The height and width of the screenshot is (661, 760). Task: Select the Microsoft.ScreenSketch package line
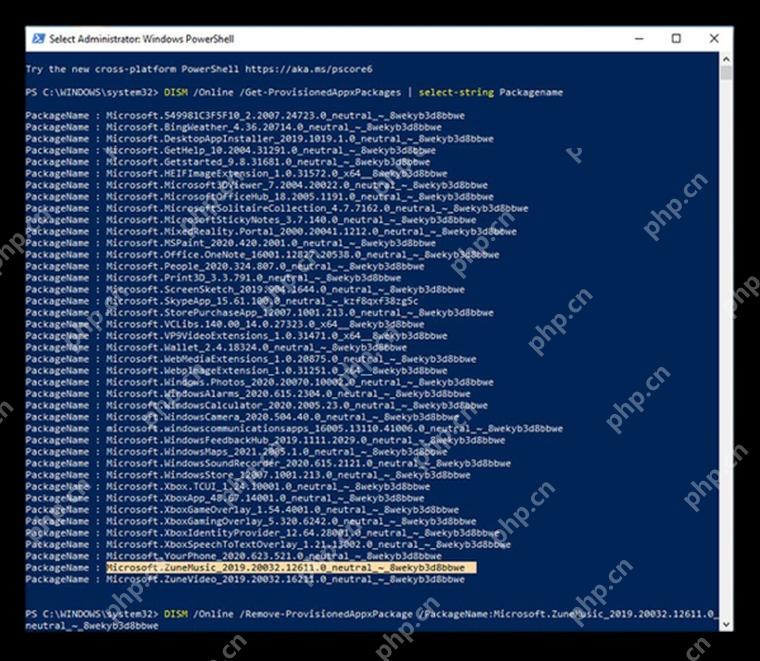[245, 289]
